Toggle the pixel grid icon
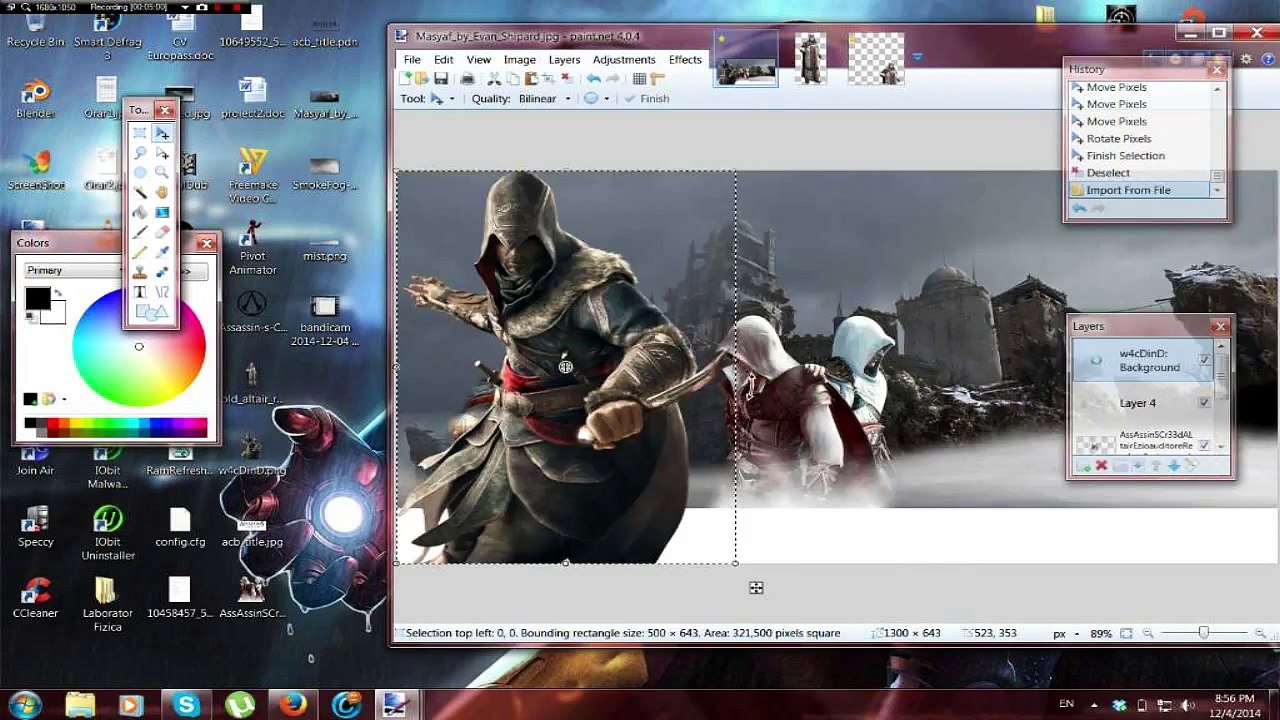This screenshot has width=1280, height=720. tap(640, 79)
